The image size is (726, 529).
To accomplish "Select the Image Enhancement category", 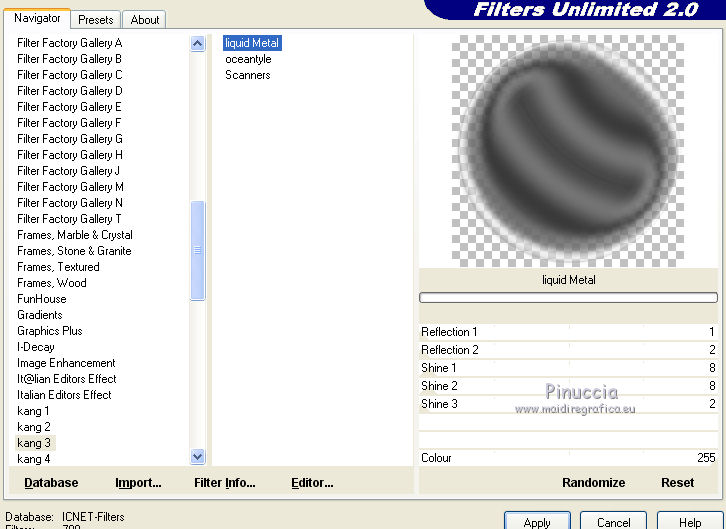I will click(x=66, y=363).
